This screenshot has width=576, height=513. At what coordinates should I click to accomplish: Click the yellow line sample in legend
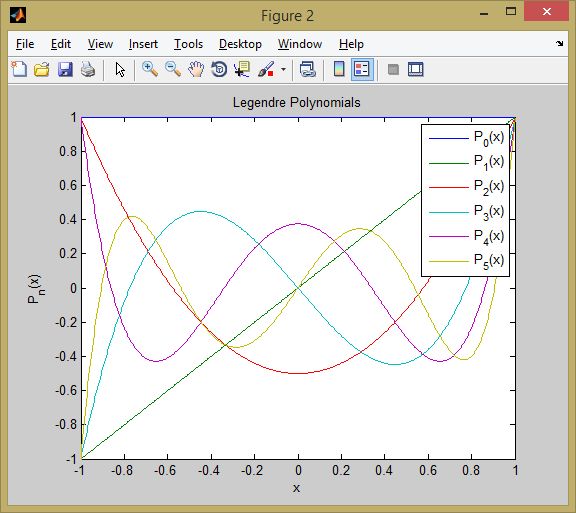coord(449,261)
